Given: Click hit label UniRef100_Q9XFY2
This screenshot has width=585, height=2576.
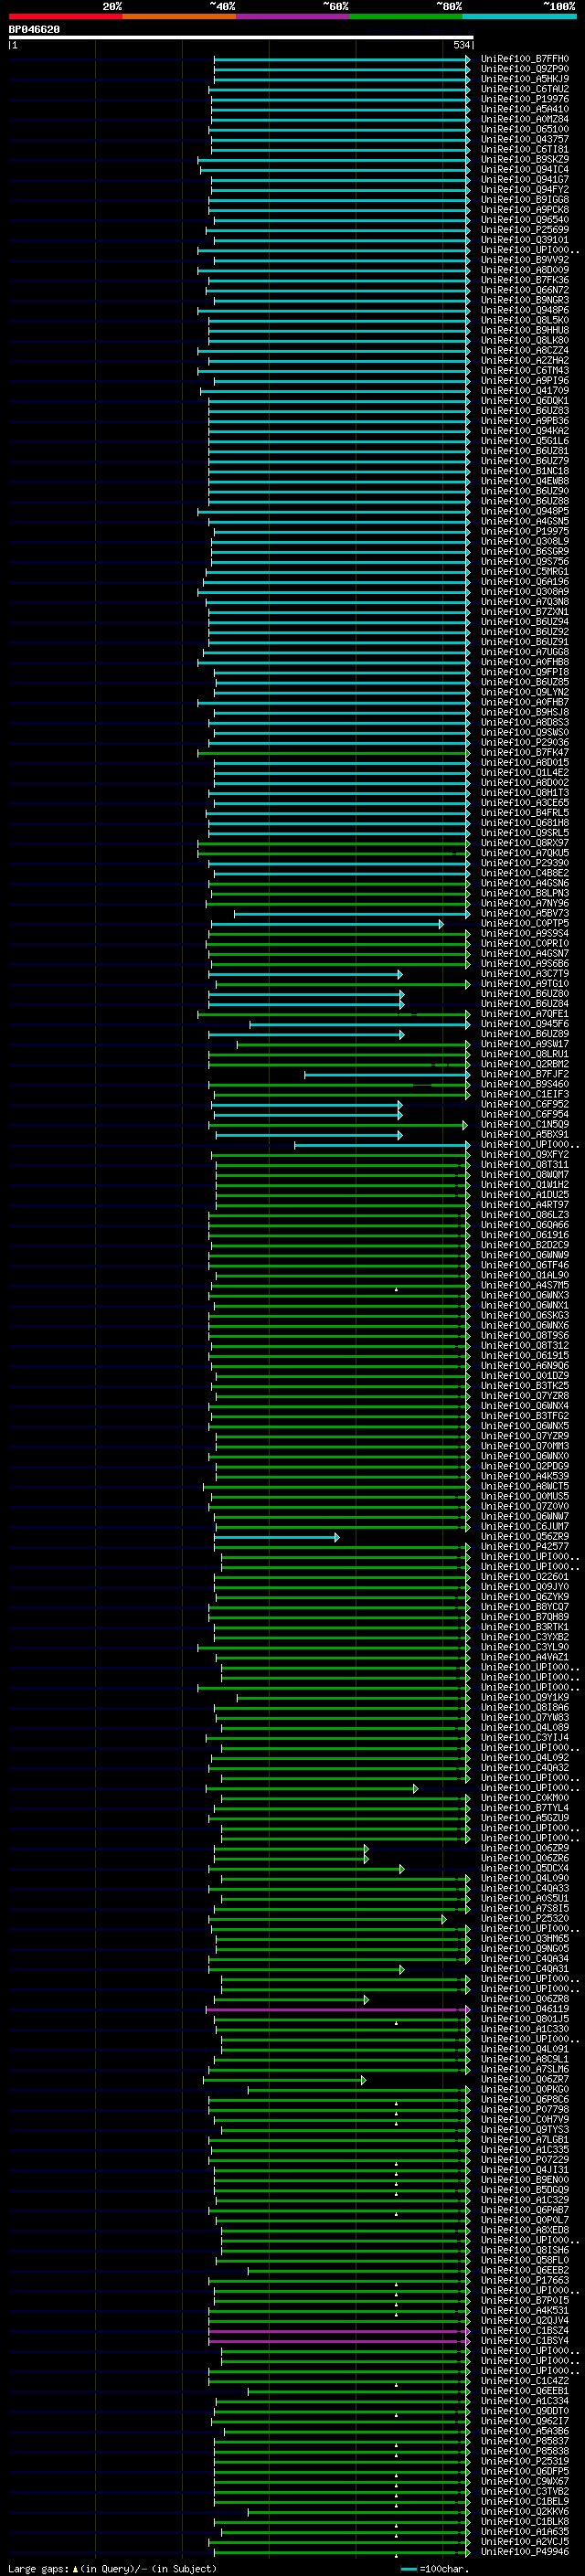Looking at the screenshot, I should point(525,1155).
